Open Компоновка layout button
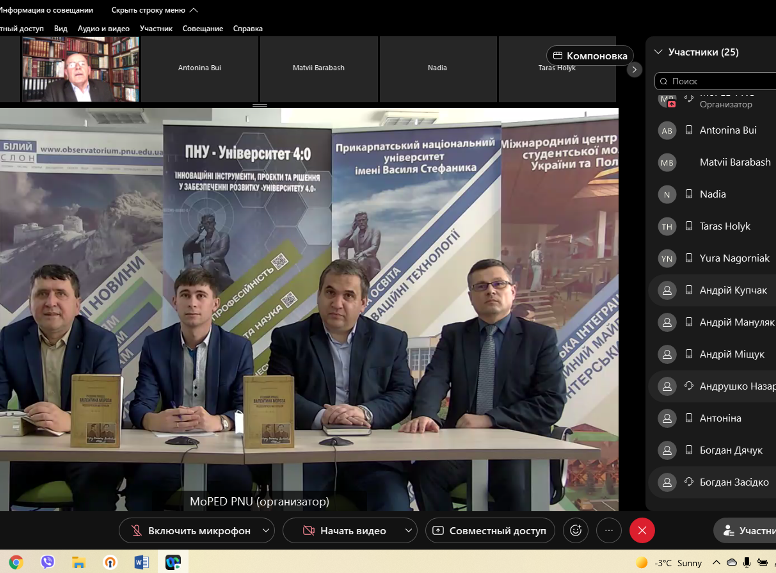Screen dimensions: 776x573 pos(590,56)
